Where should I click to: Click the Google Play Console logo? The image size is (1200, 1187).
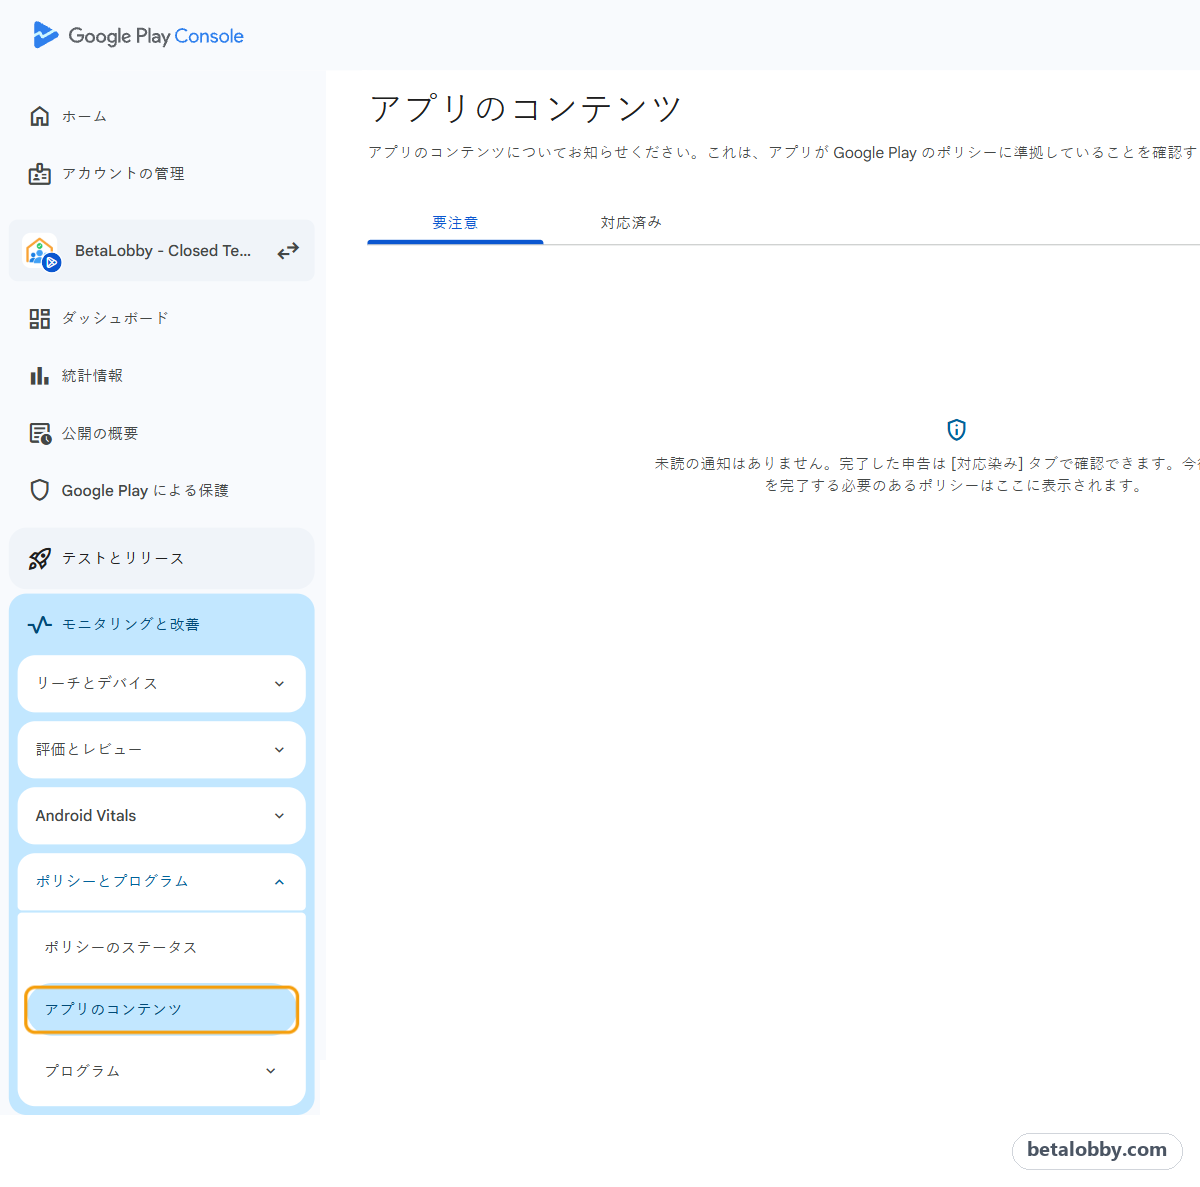coord(138,35)
